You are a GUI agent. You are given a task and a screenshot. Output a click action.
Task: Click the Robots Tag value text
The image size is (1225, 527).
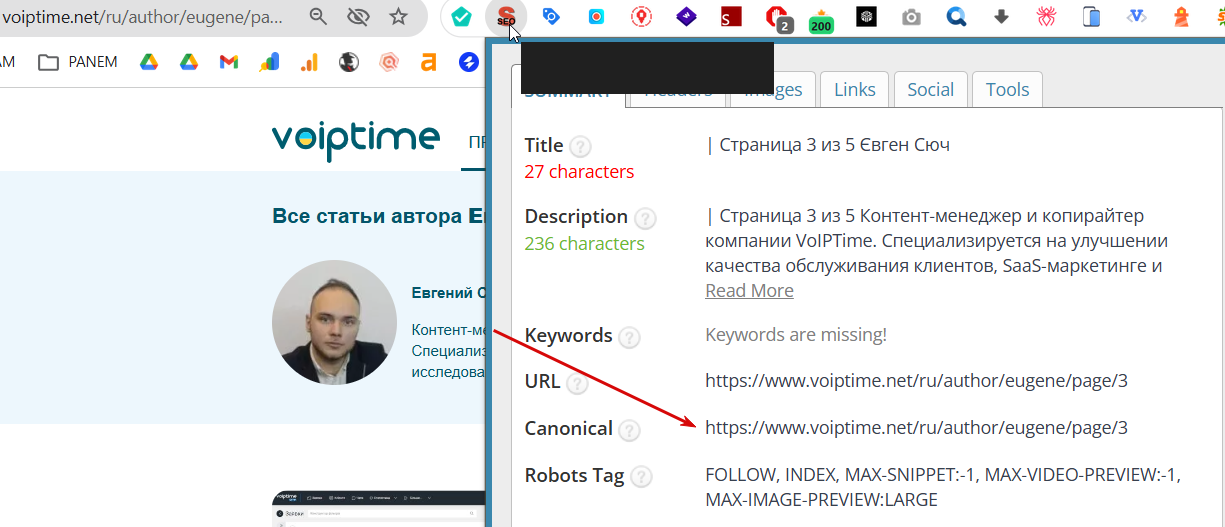[x=942, y=486]
